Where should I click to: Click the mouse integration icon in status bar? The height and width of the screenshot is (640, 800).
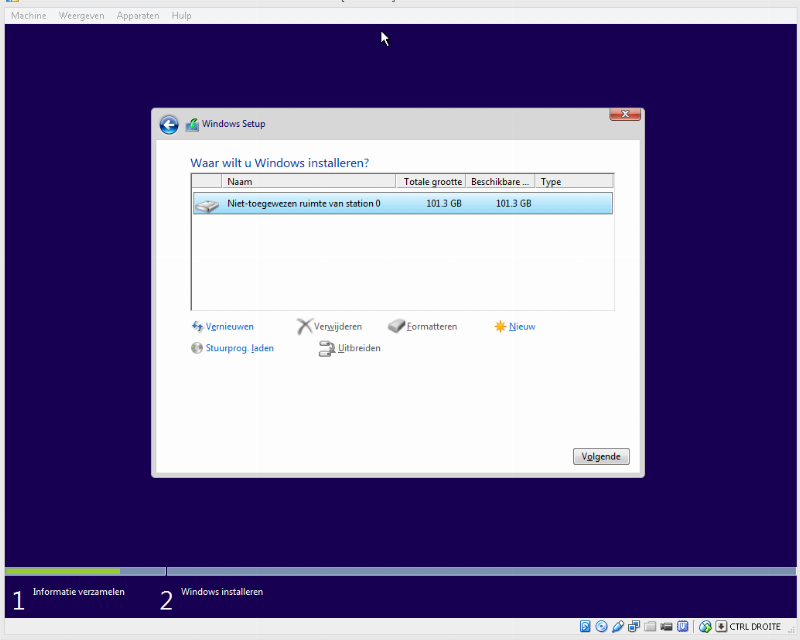pyautogui.click(x=705, y=626)
